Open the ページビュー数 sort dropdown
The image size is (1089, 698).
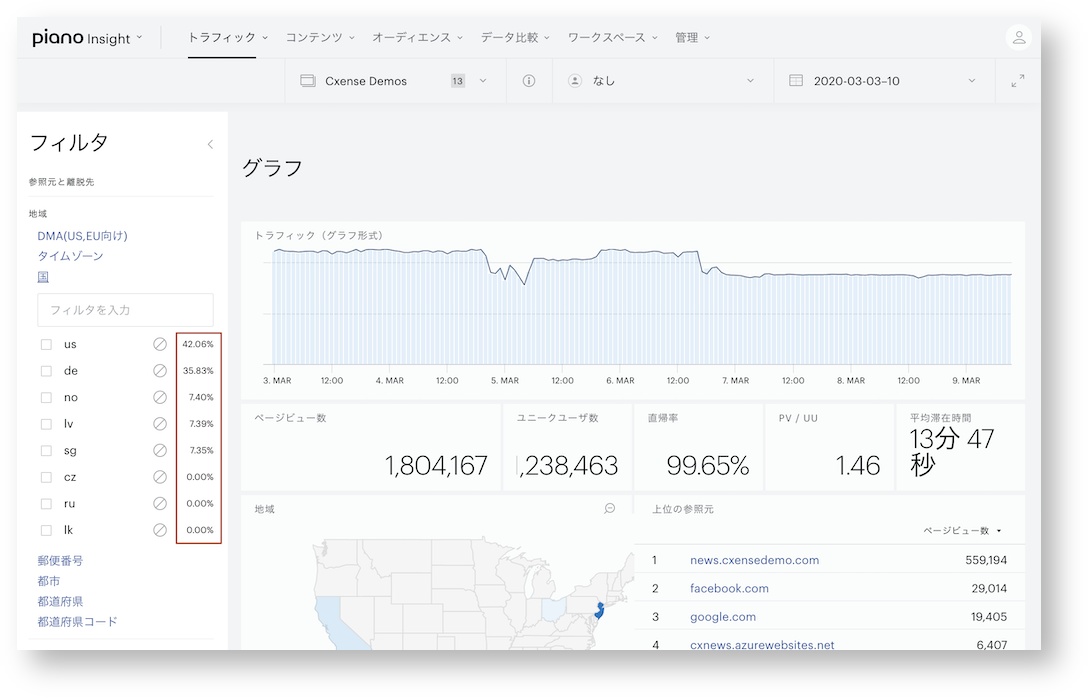tap(962, 531)
